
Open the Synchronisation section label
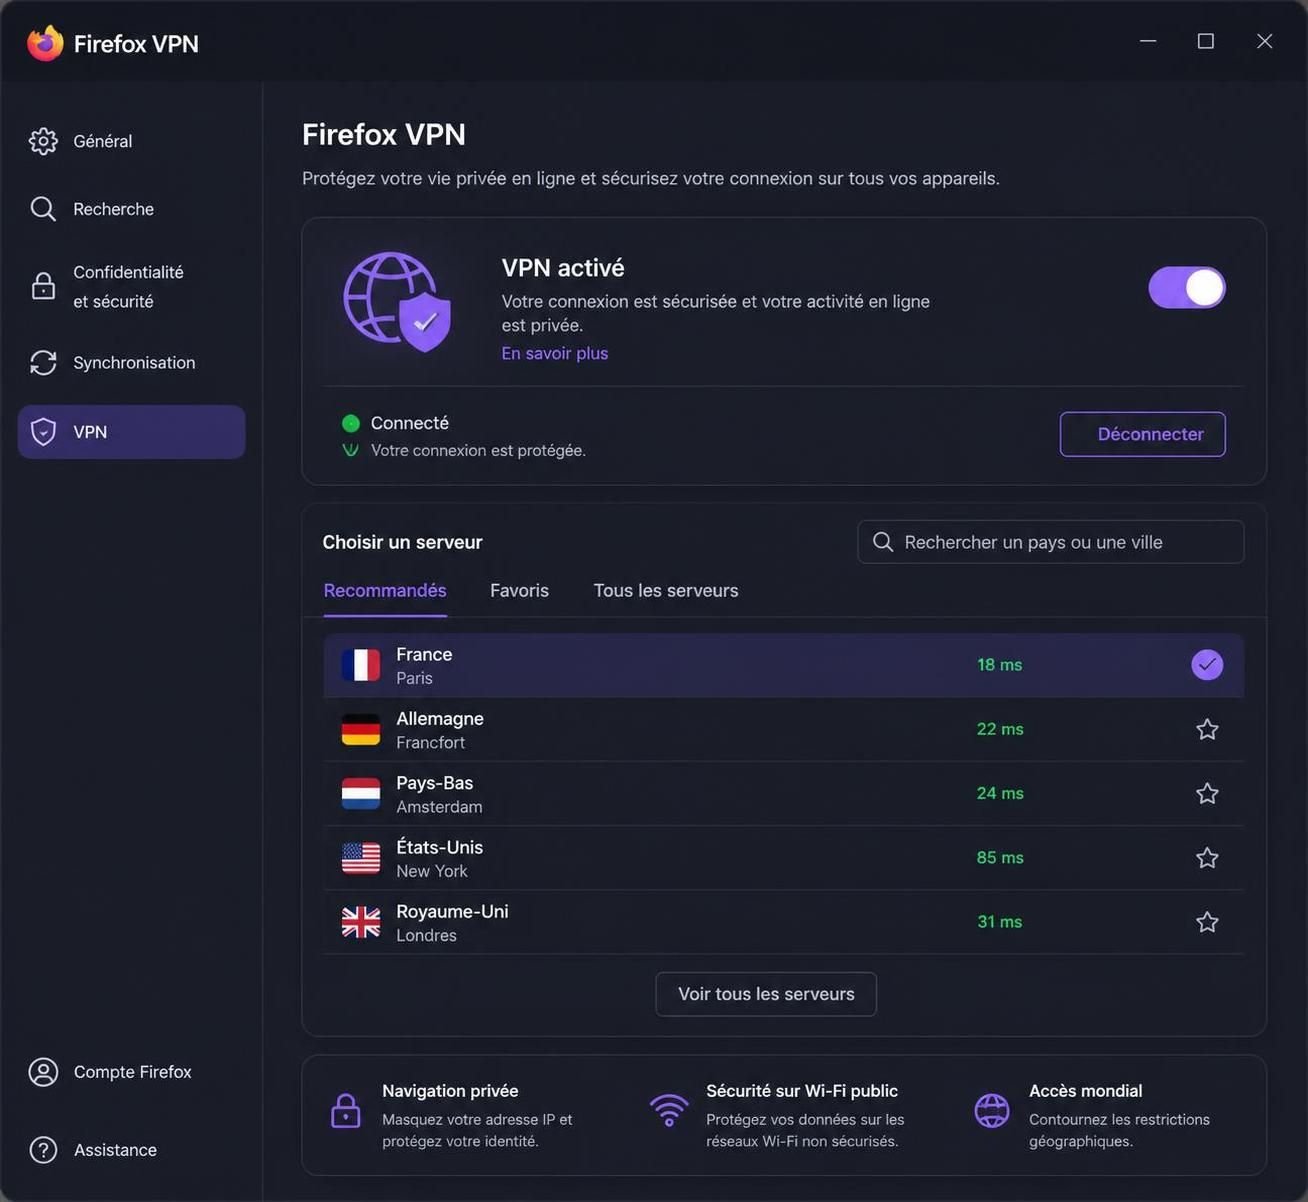[134, 363]
